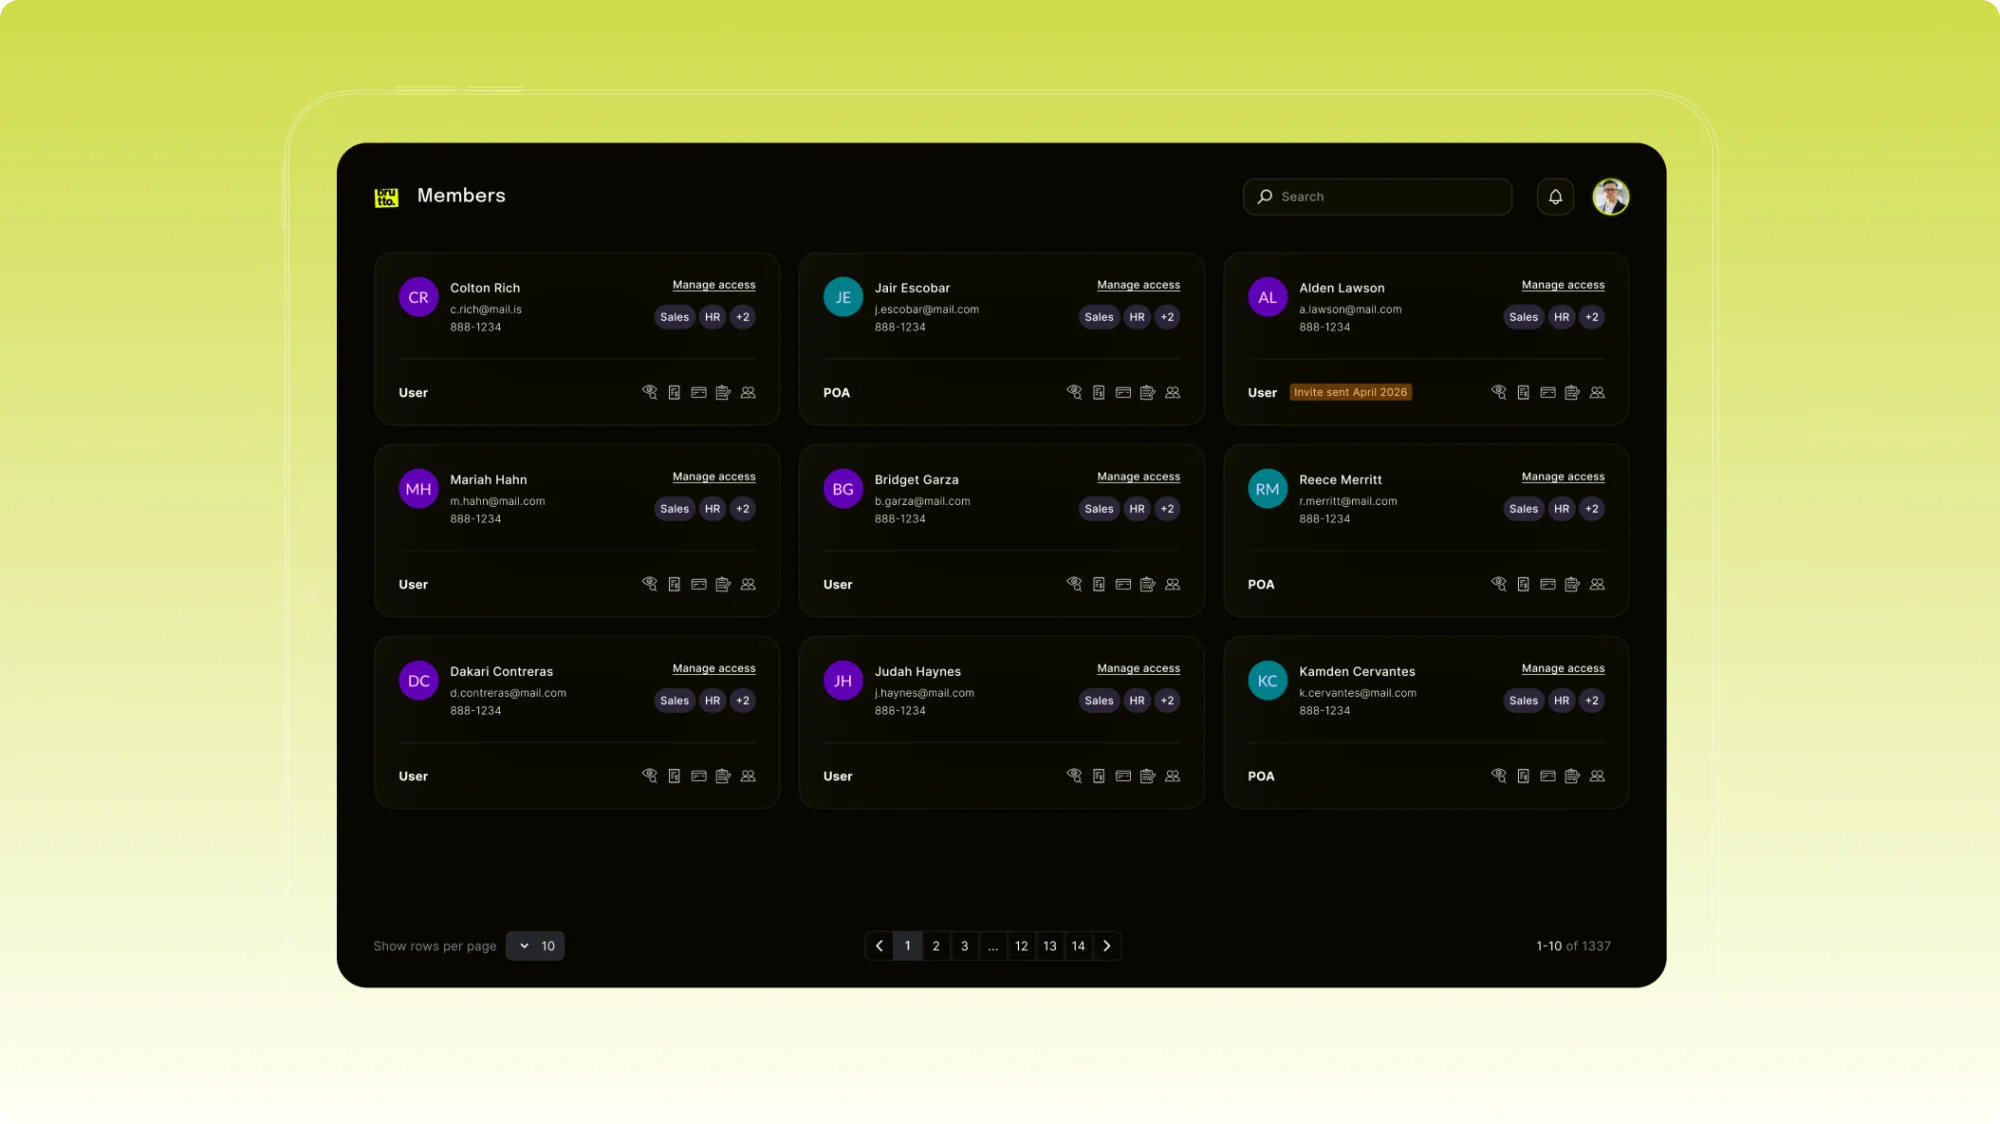Viewport: 2000px width, 1124px height.
Task: Open Manage access for Colton Rich
Action: (714, 285)
